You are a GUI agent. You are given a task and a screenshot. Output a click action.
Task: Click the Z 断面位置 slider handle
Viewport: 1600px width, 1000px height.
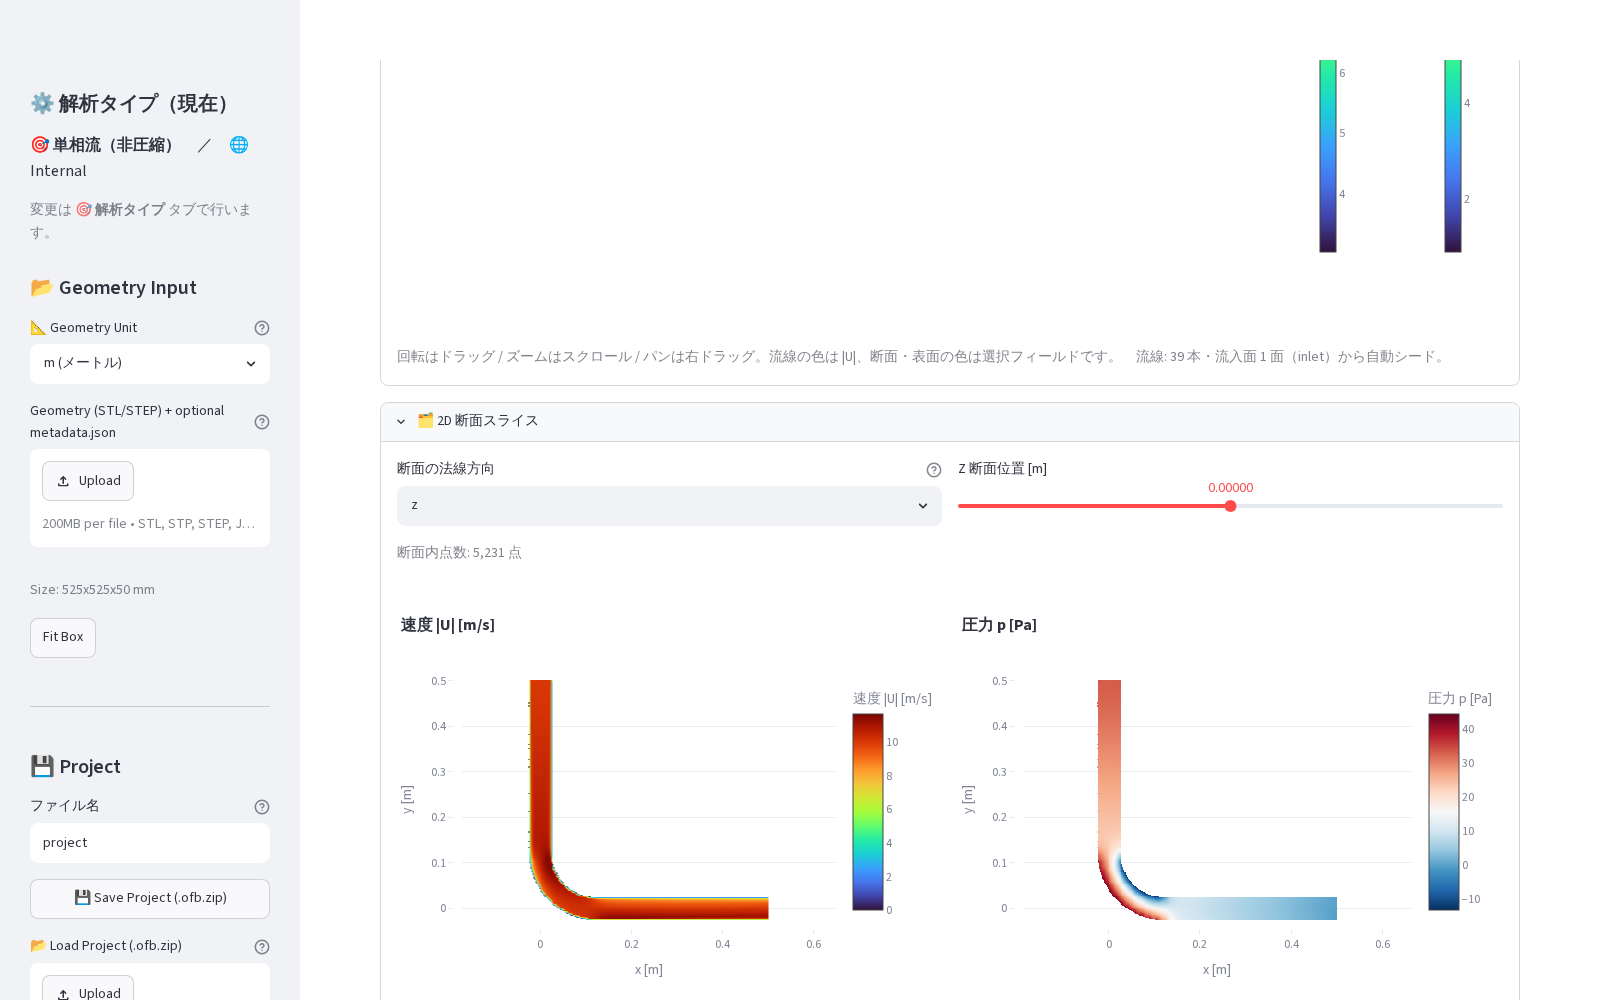click(1231, 506)
